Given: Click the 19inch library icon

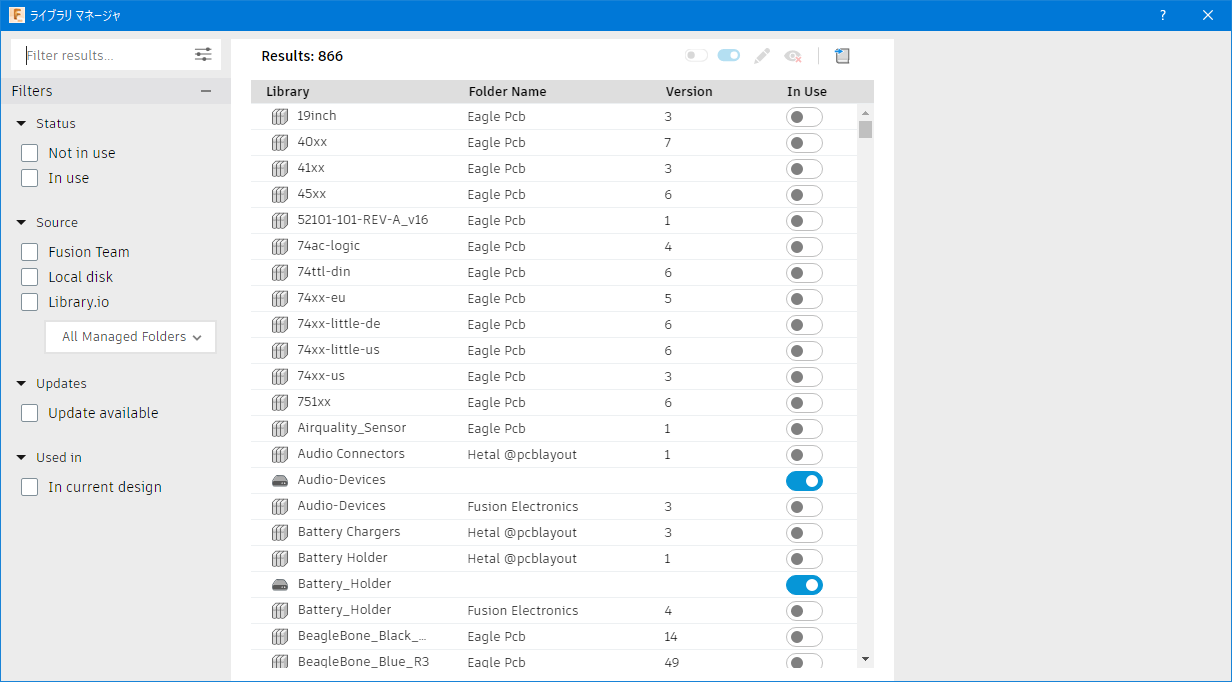Looking at the screenshot, I should tap(280, 116).
